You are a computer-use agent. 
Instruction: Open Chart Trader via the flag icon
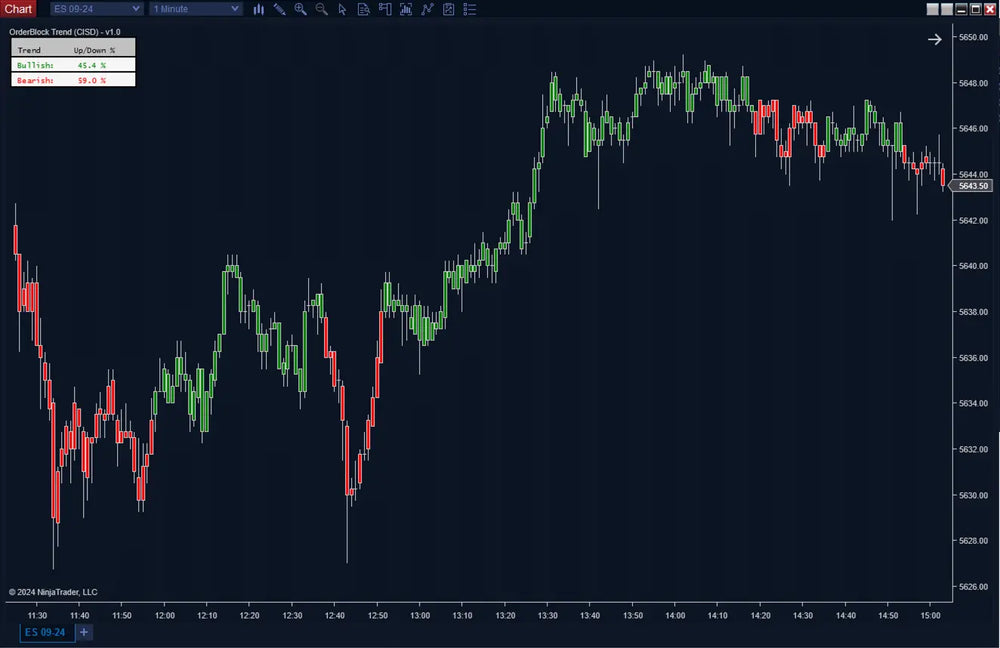tap(385, 9)
